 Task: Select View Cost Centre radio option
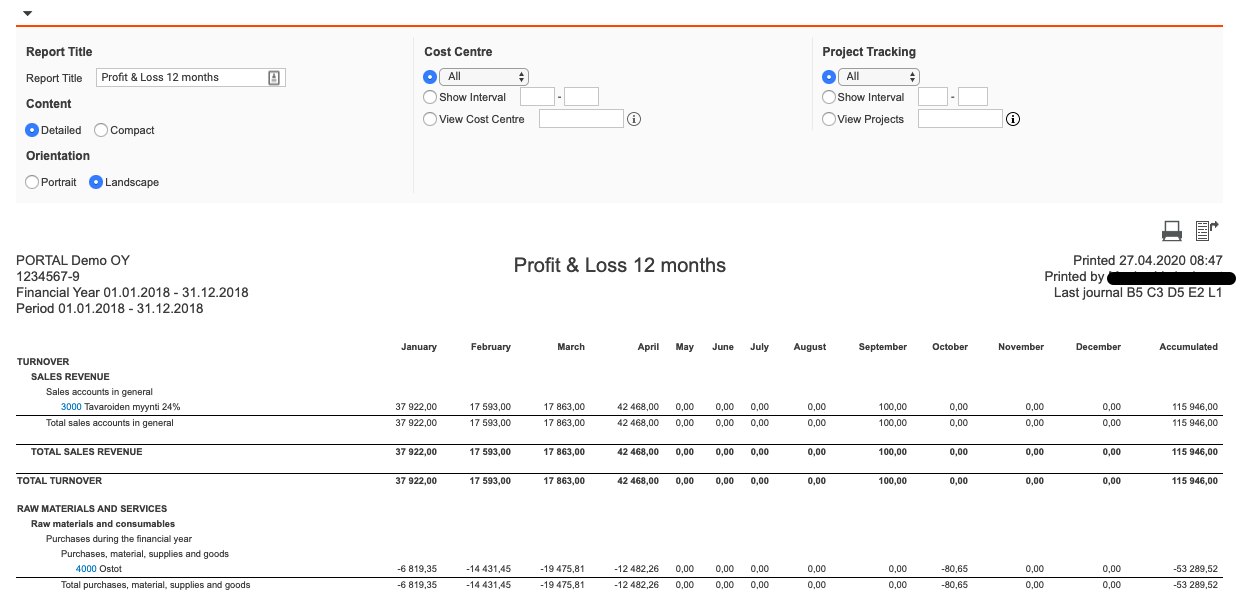point(430,119)
